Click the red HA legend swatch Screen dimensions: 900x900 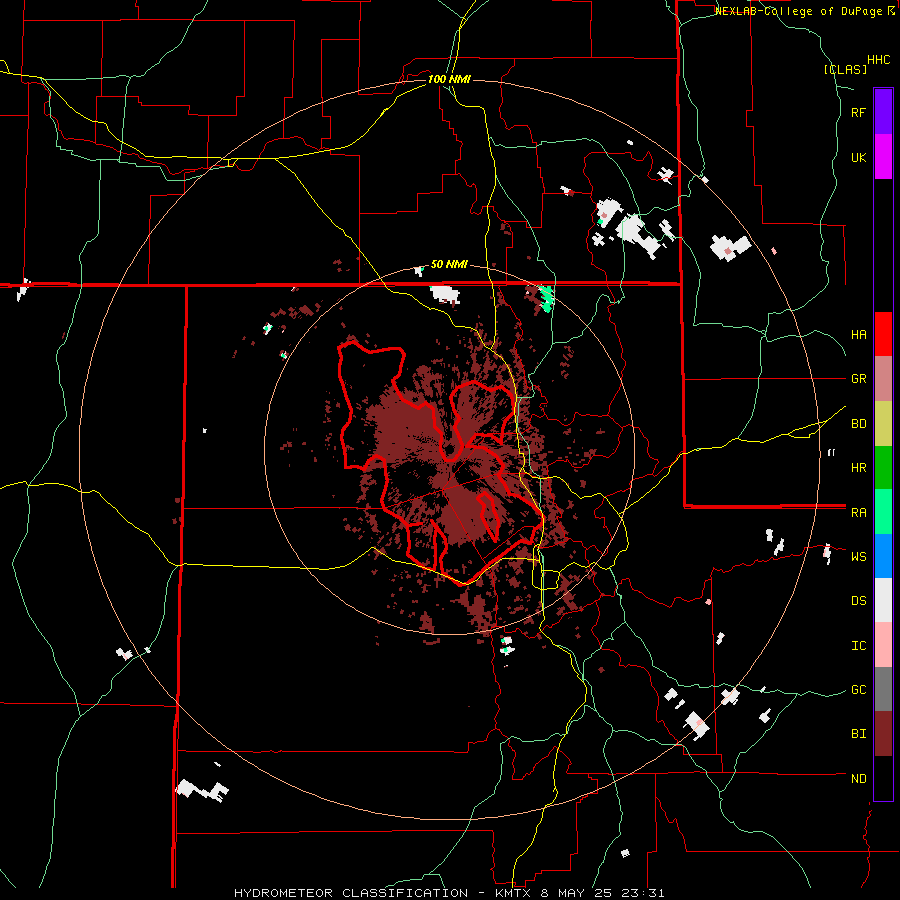point(883,334)
